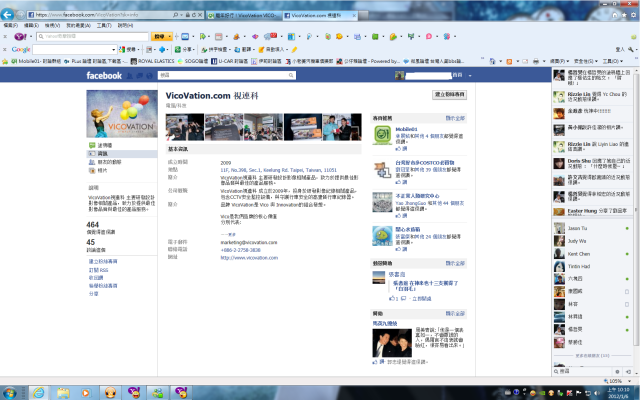This screenshot has height=400, width=640.
Task: Open the Google toolbar search box dropdown
Action: pyautogui.click(x=113, y=49)
